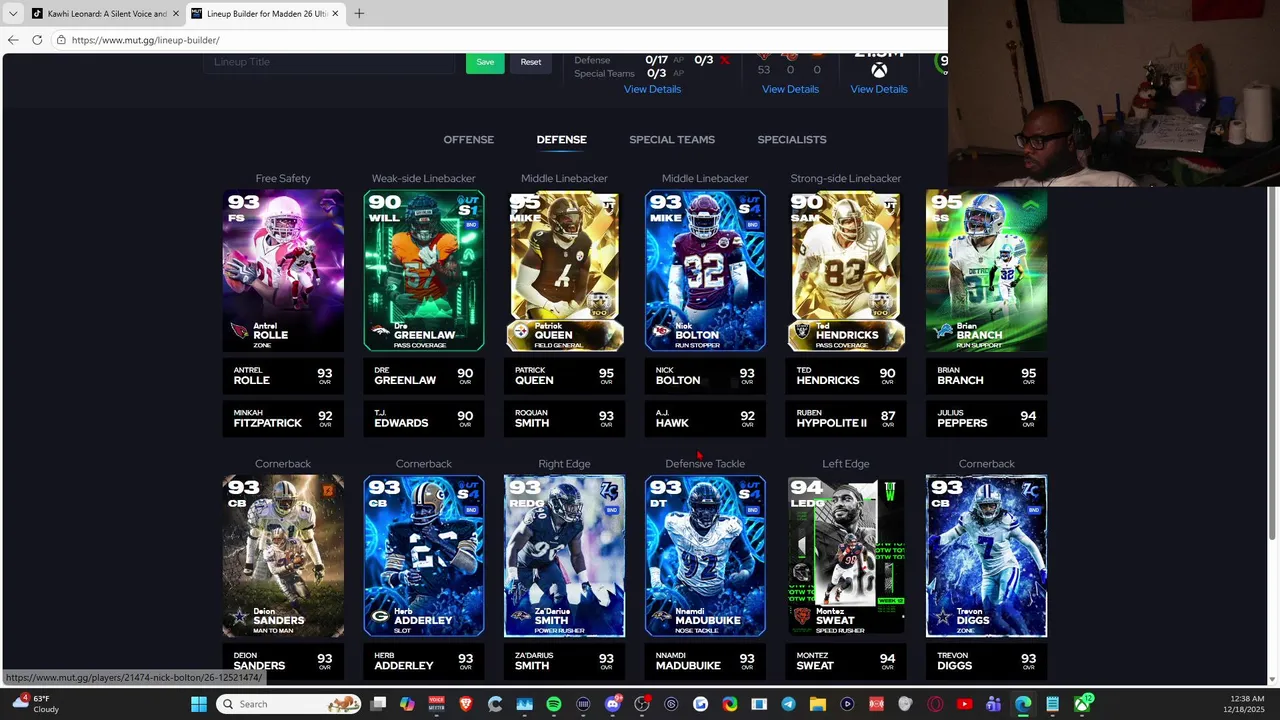1280x720 pixels.
Task: Open the SPECIALISTS lineup tab
Action: pyautogui.click(x=792, y=139)
